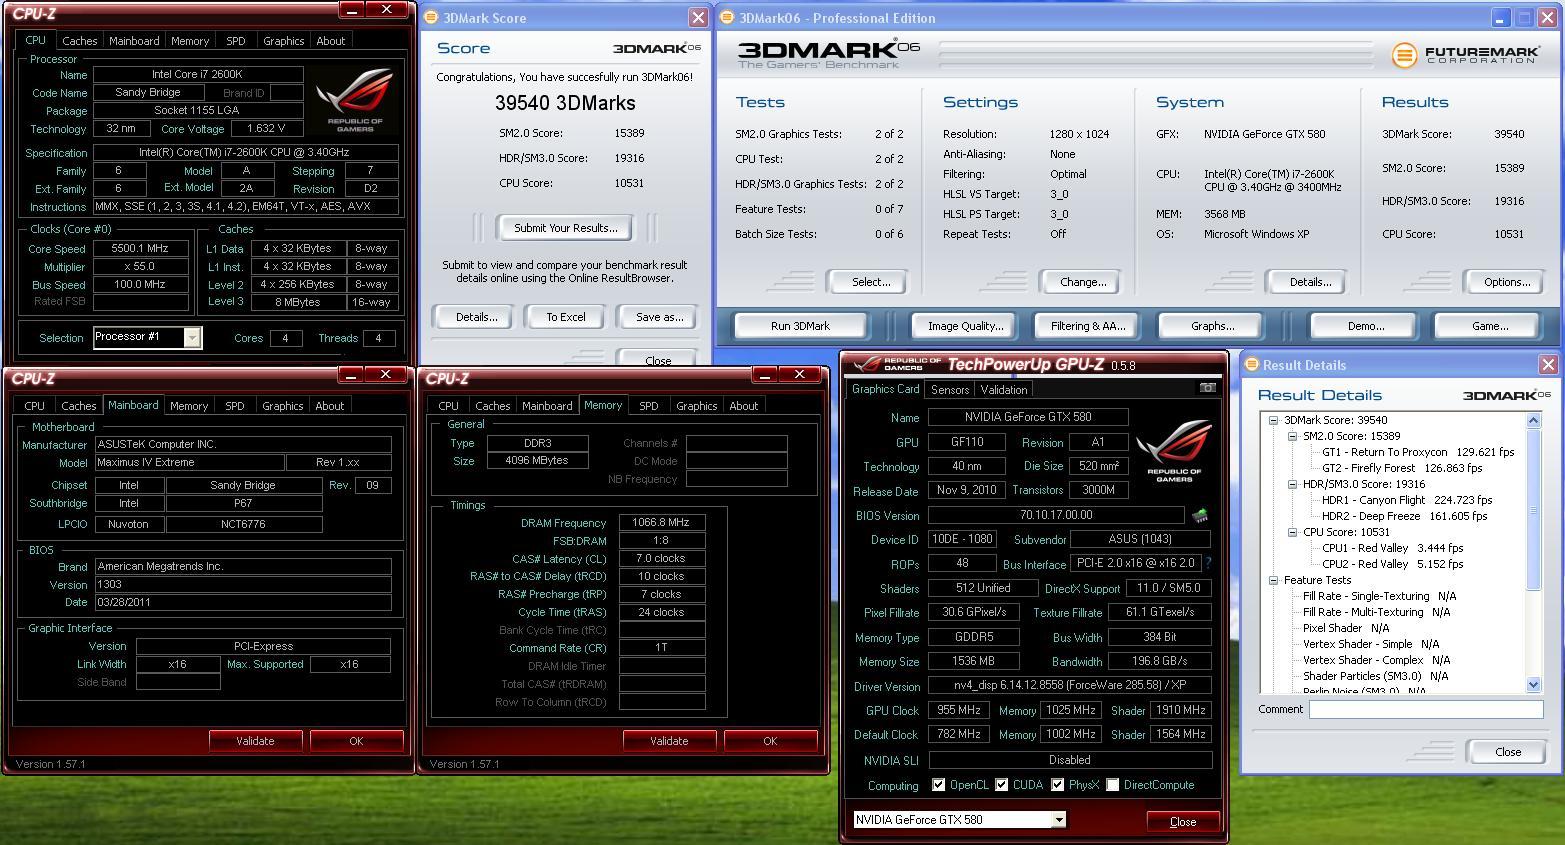Select HDR1 - Canyon Flight result row

(x=1407, y=500)
